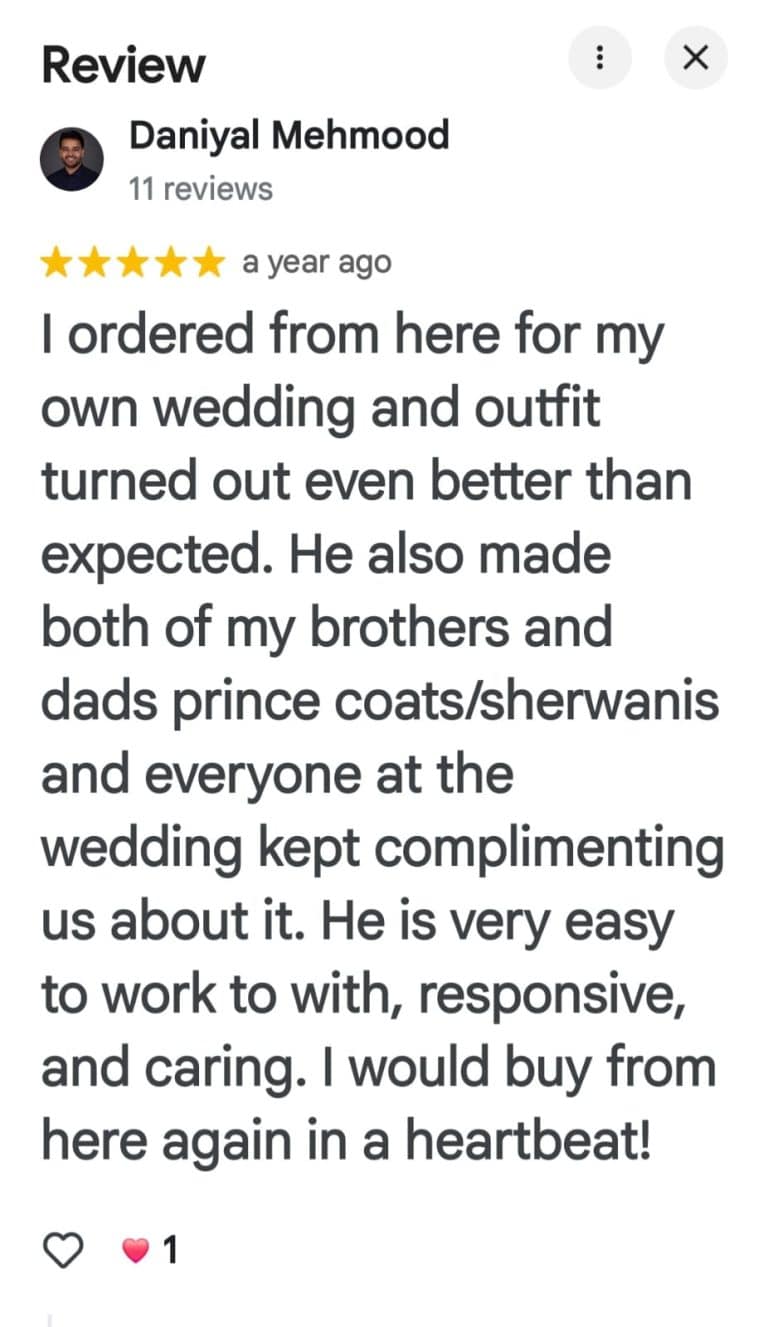
Task: Click the pink heart reaction emoji
Action: click(x=135, y=1250)
